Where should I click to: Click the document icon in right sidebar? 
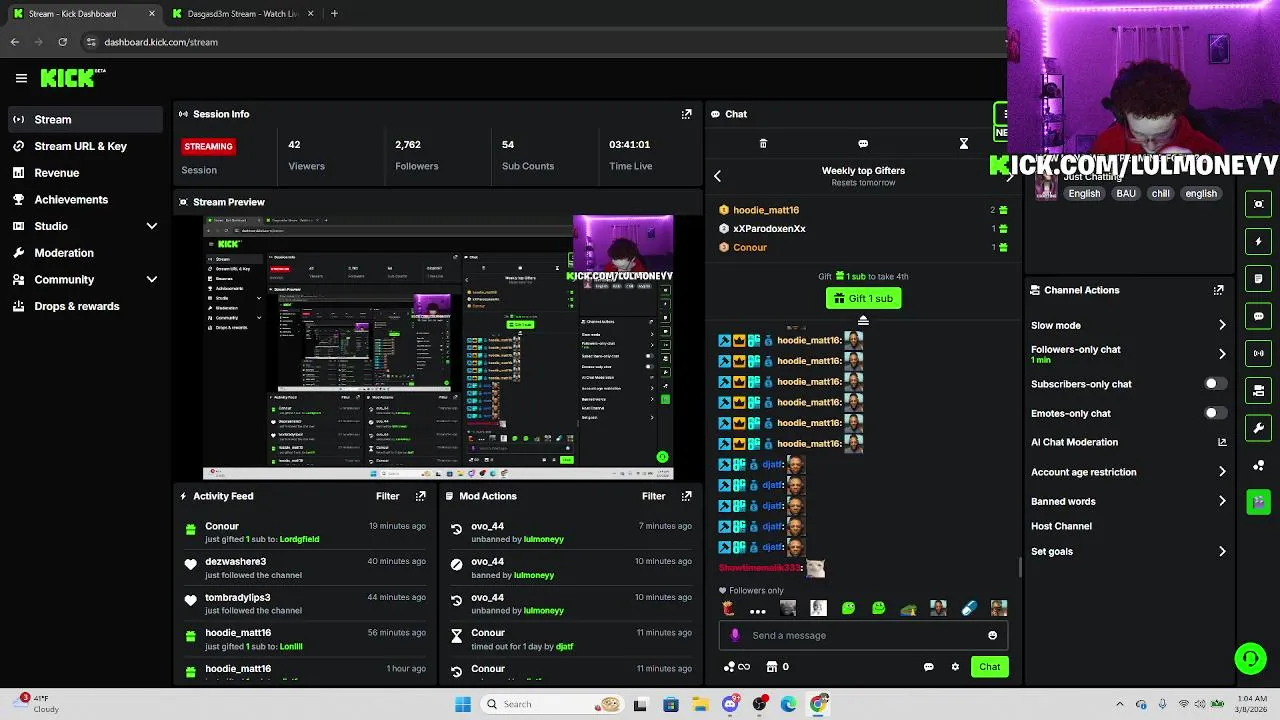click(1259, 278)
